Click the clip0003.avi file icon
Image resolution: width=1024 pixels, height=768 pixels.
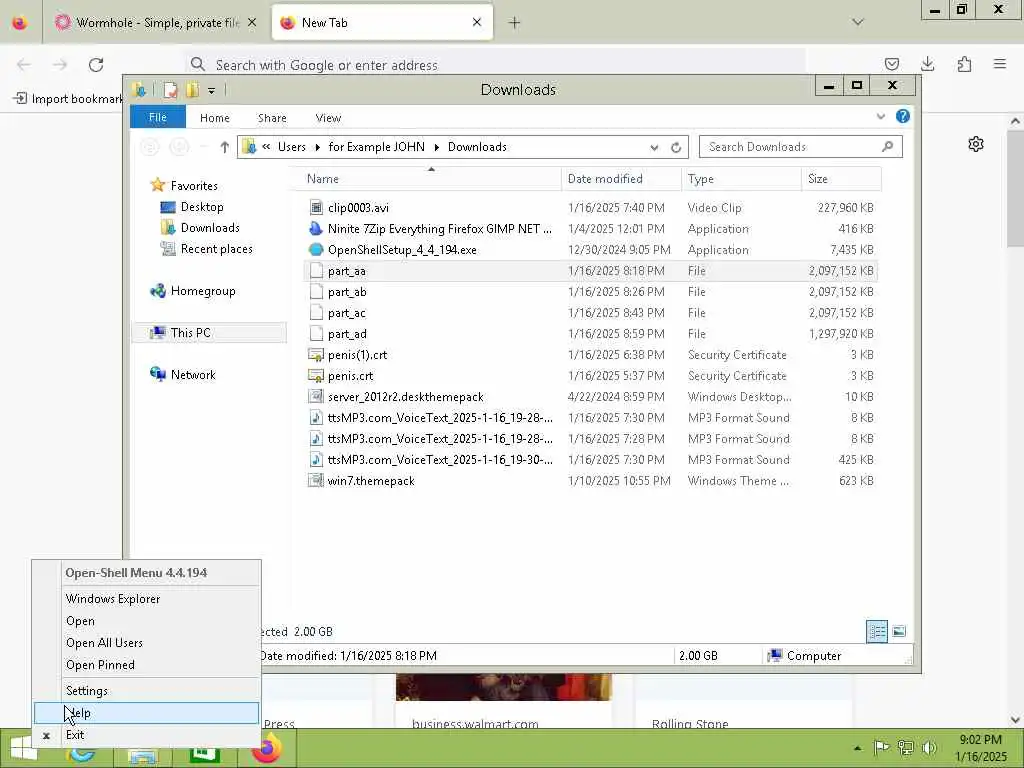click(316, 208)
